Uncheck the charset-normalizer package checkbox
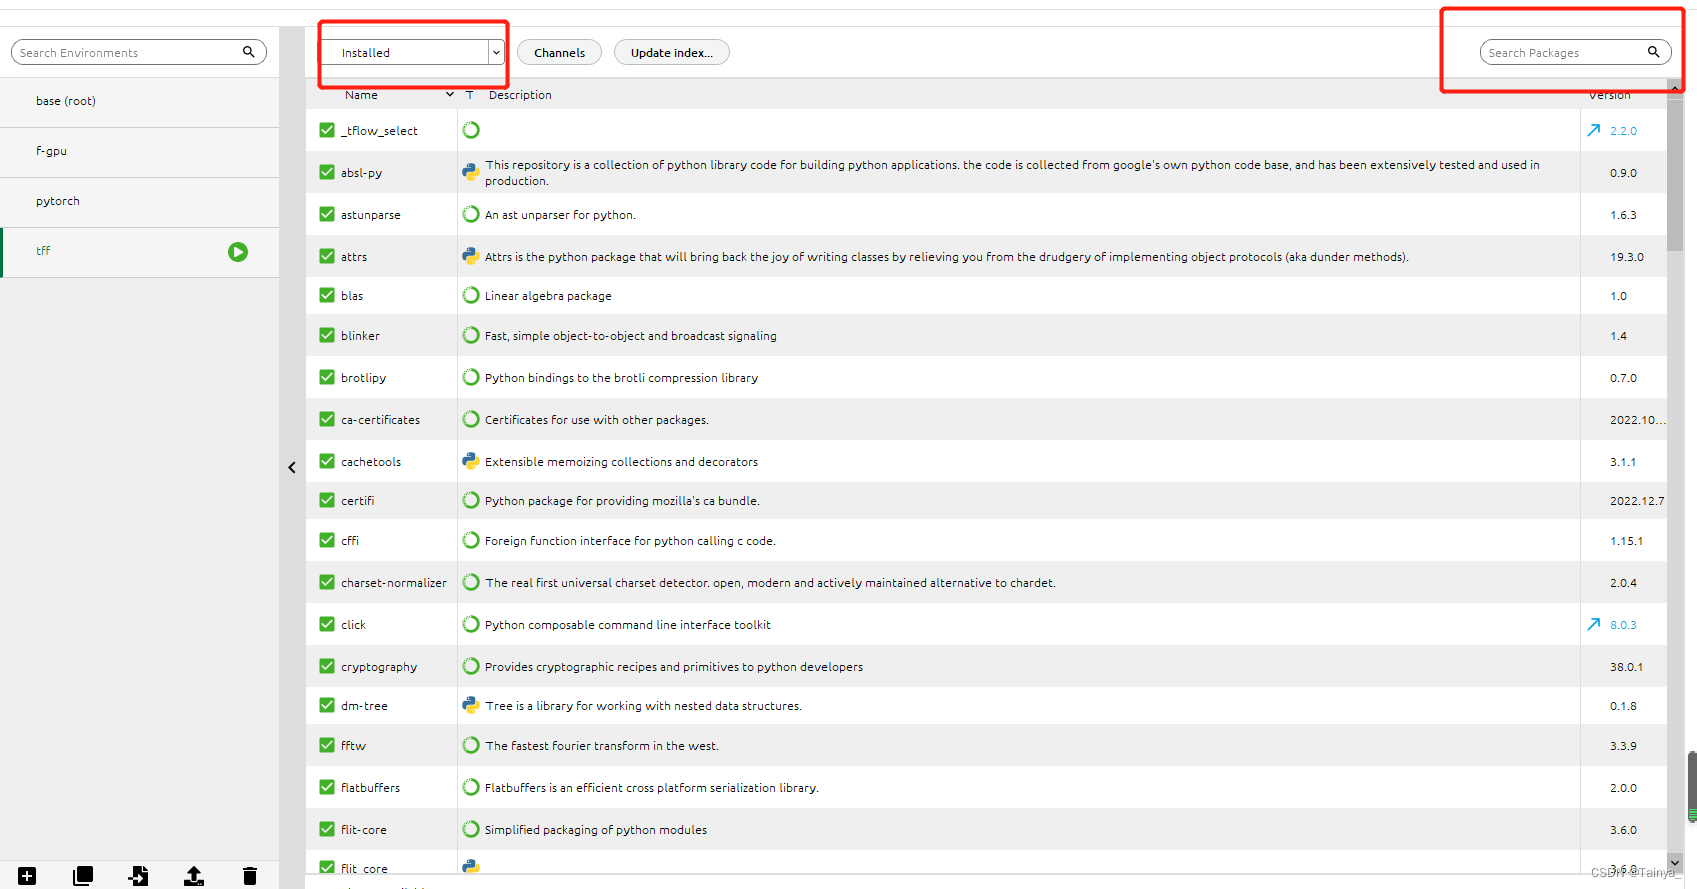 327,582
